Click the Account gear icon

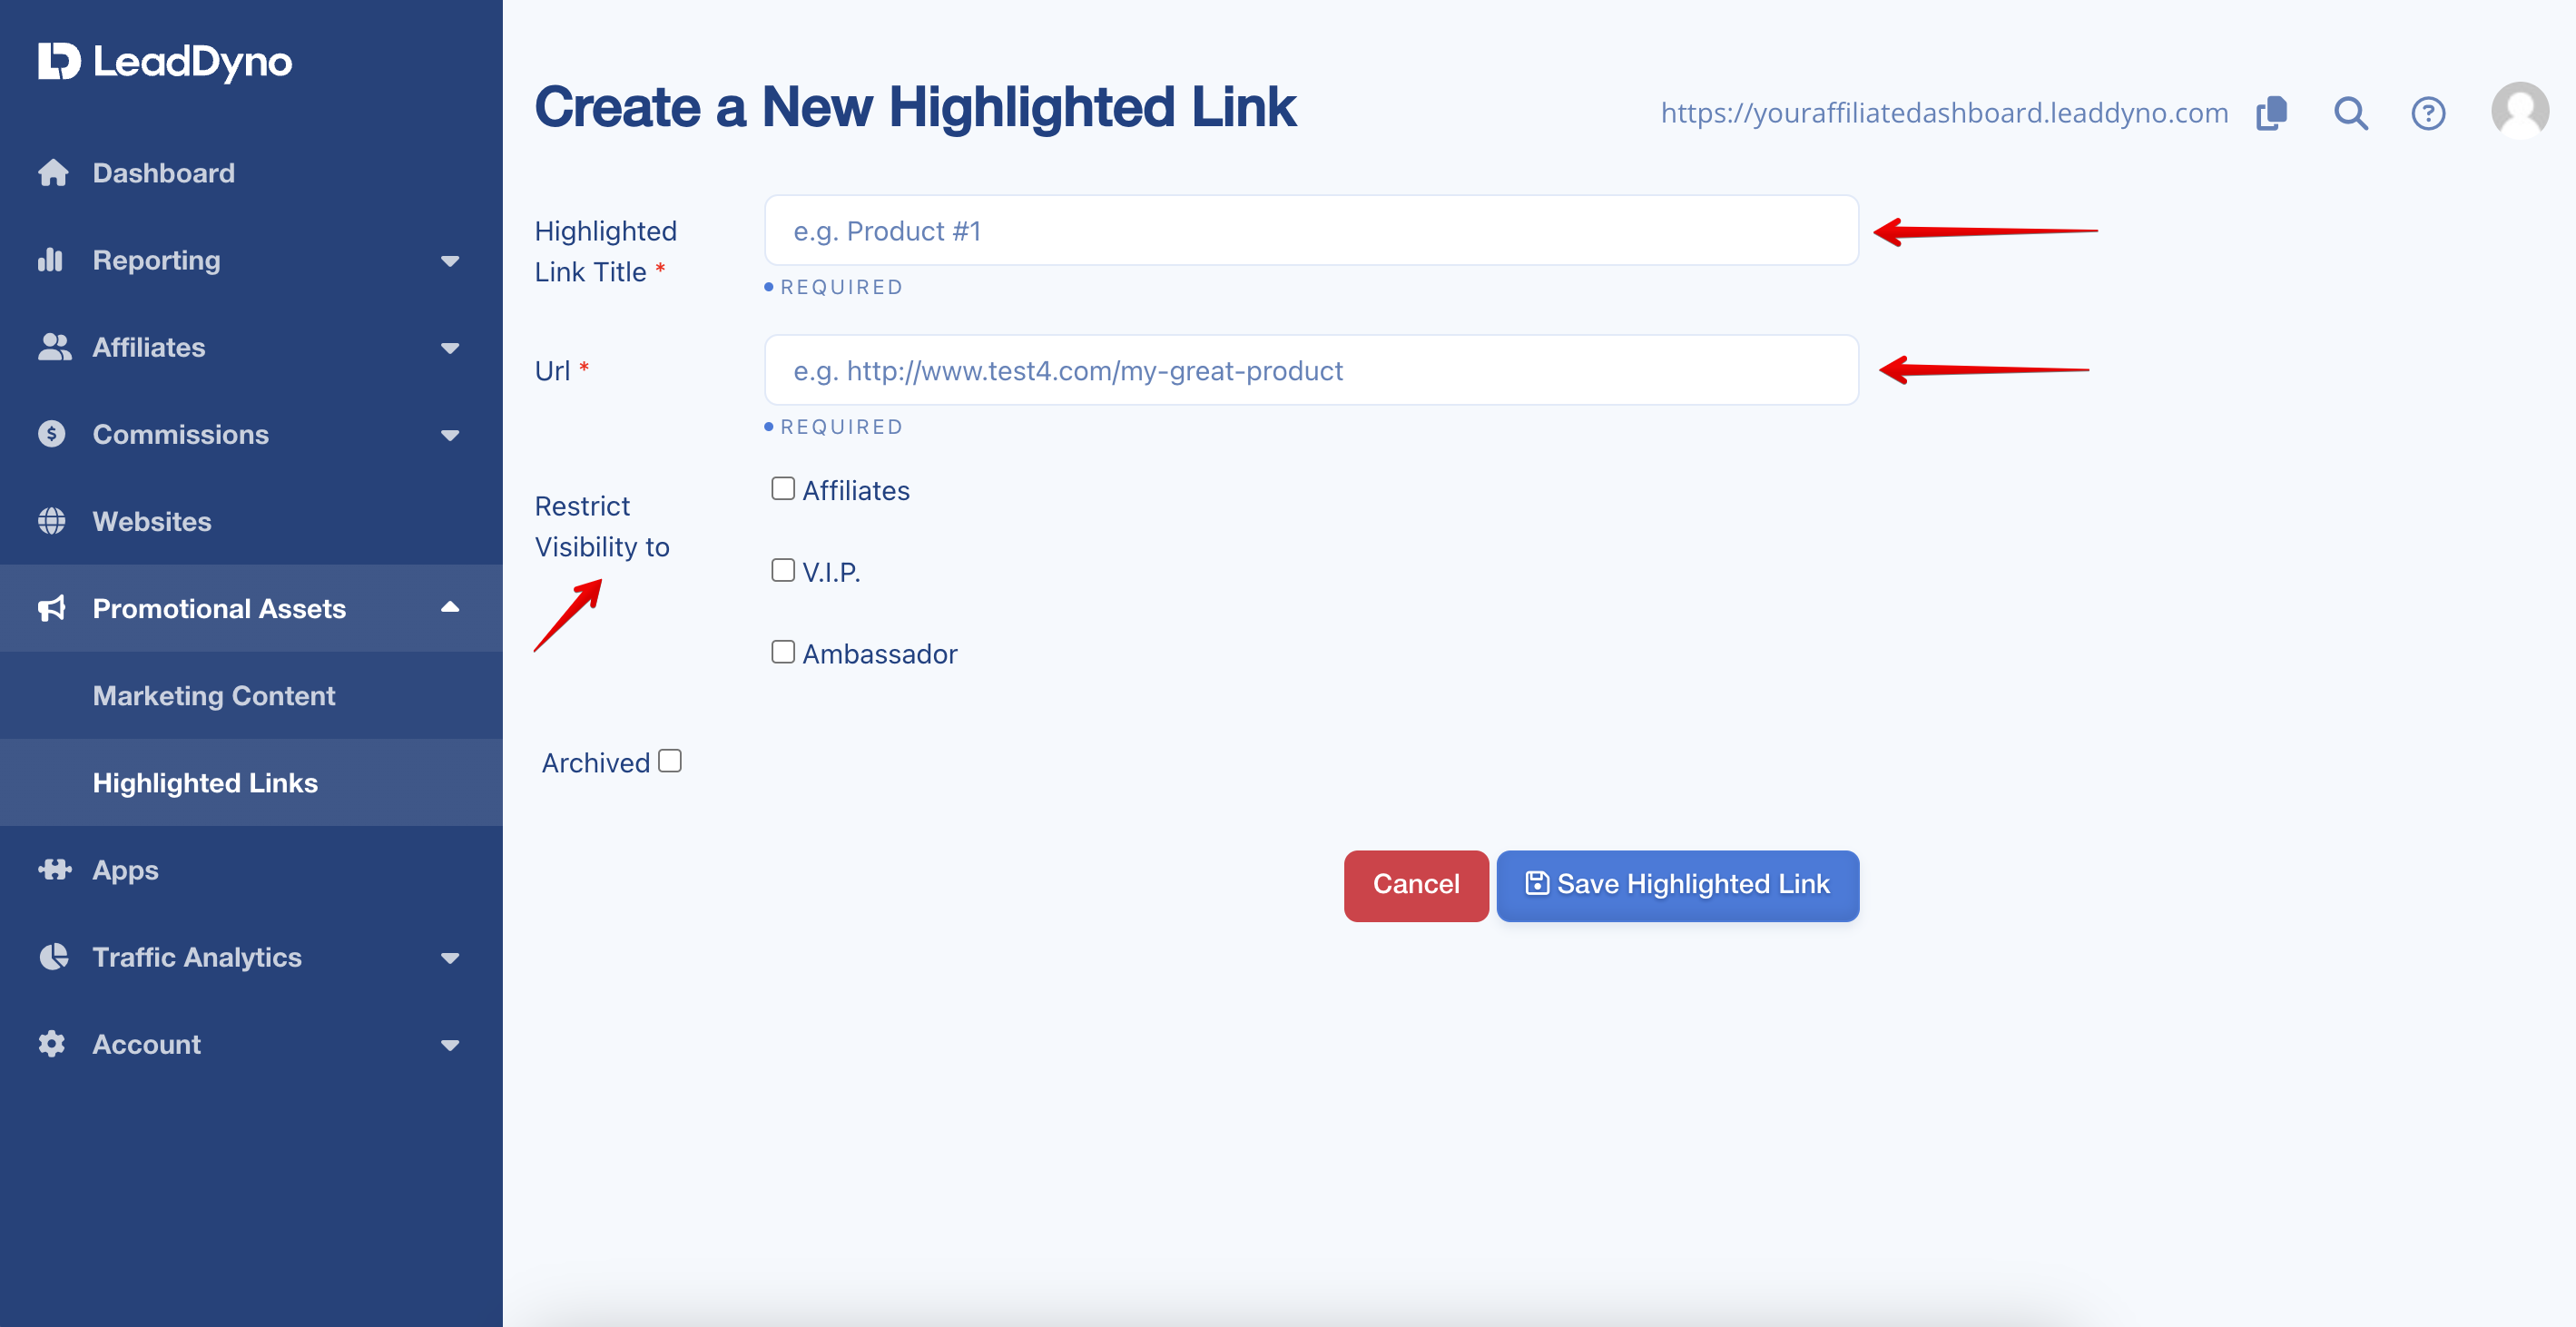pos(51,1044)
